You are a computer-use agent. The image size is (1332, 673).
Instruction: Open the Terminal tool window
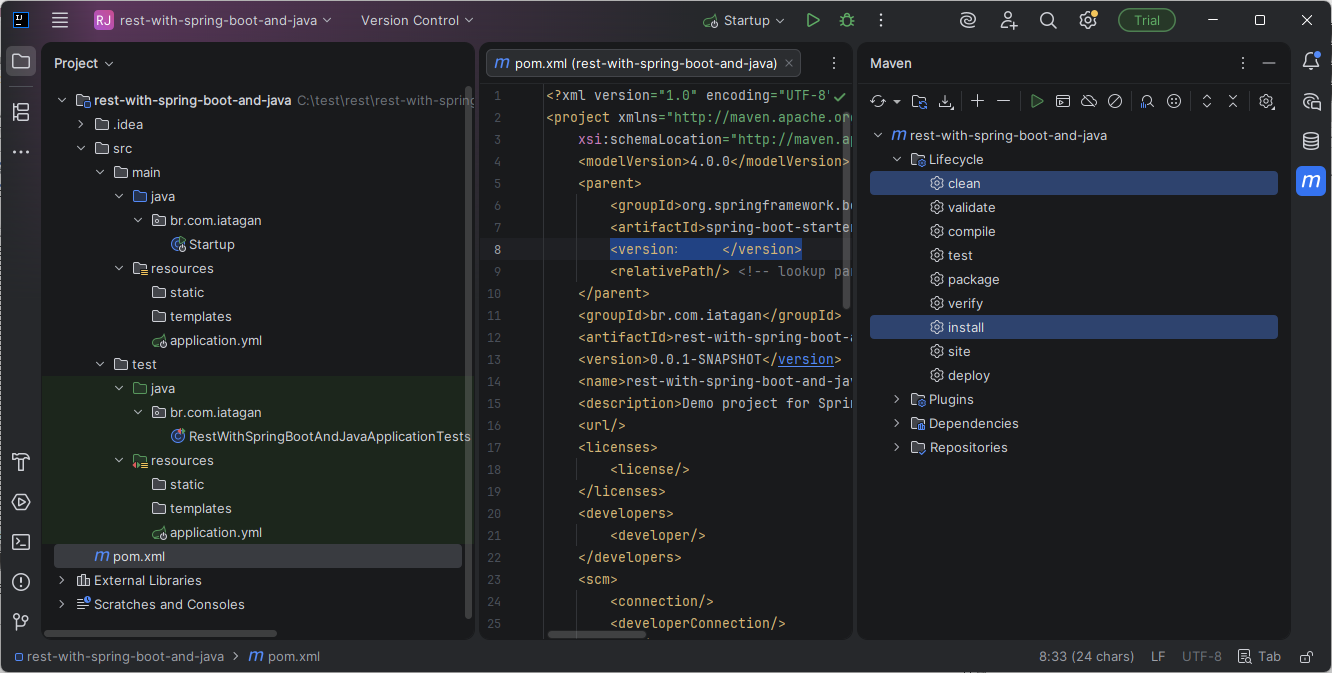[x=21, y=542]
